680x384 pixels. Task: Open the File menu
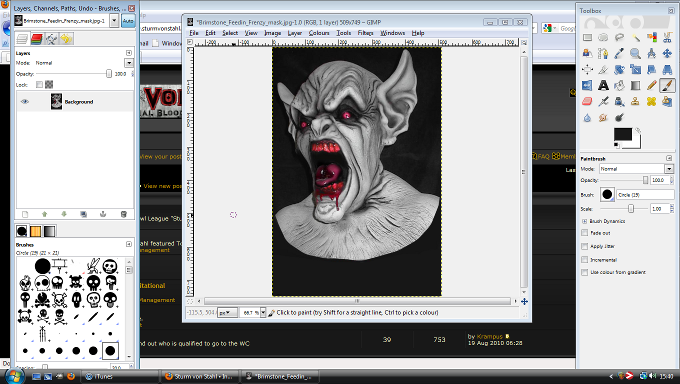tap(194, 33)
